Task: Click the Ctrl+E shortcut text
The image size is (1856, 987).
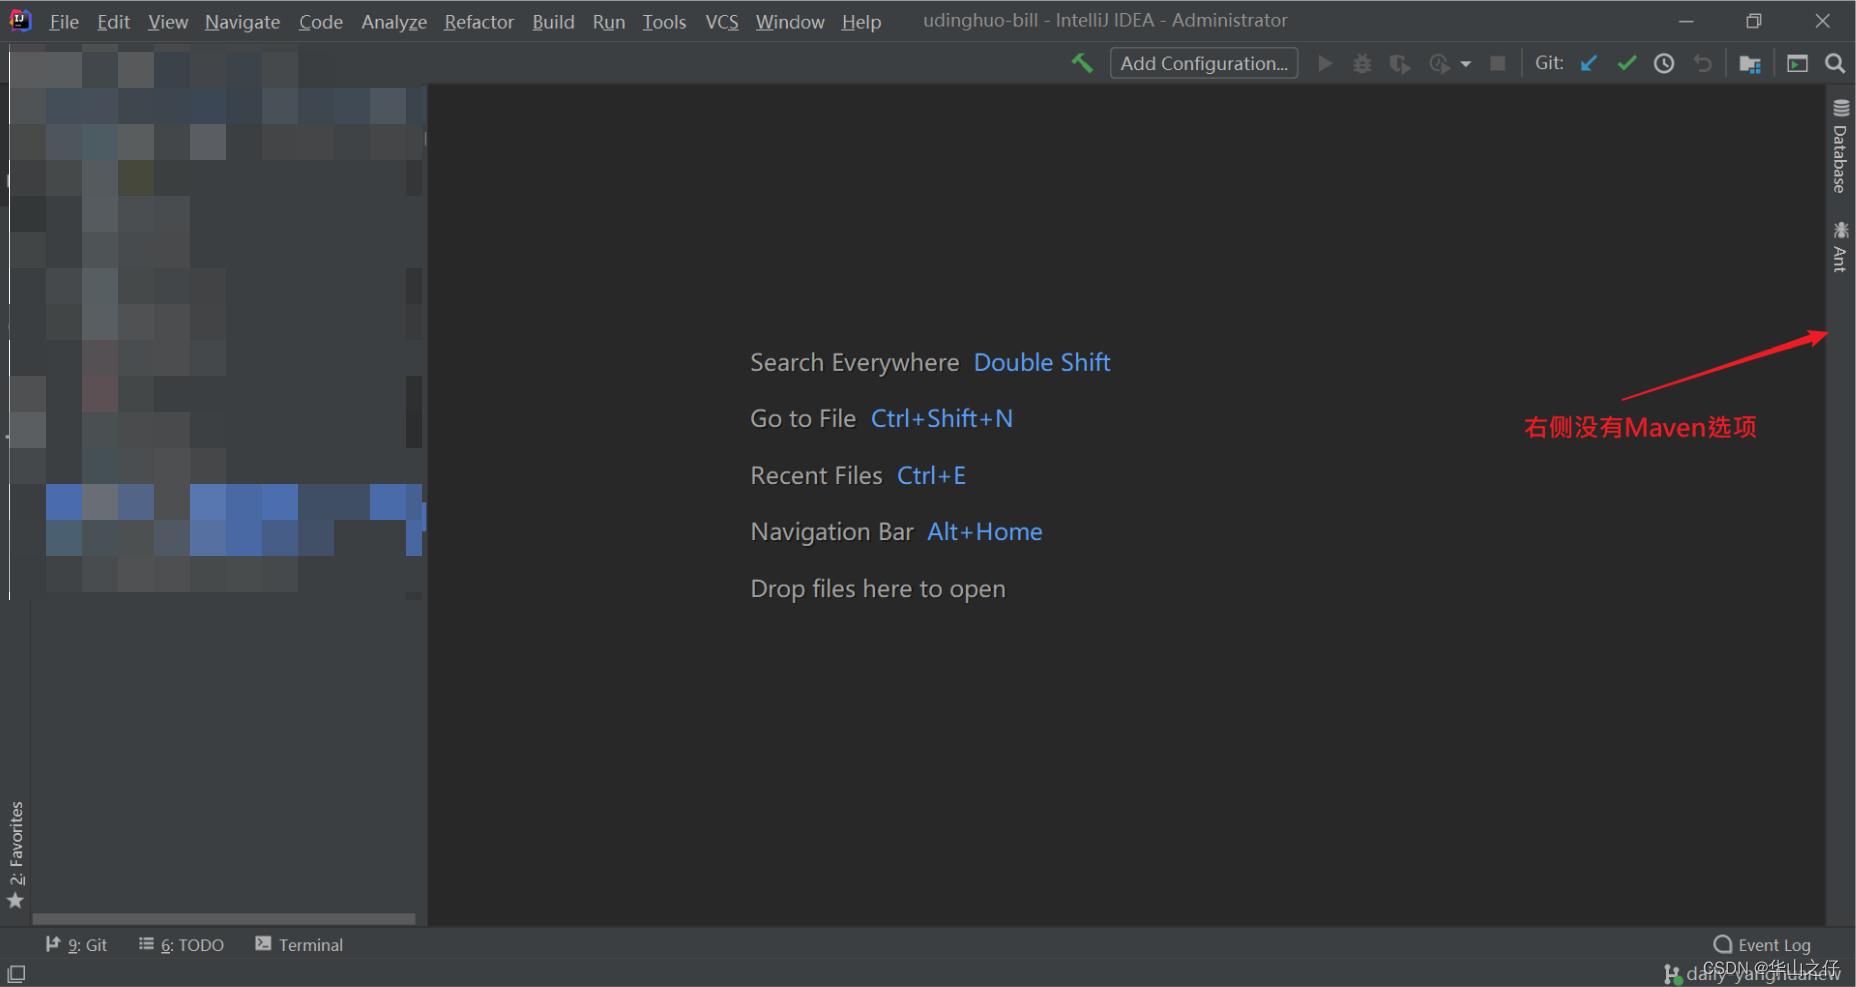Action: click(x=931, y=476)
